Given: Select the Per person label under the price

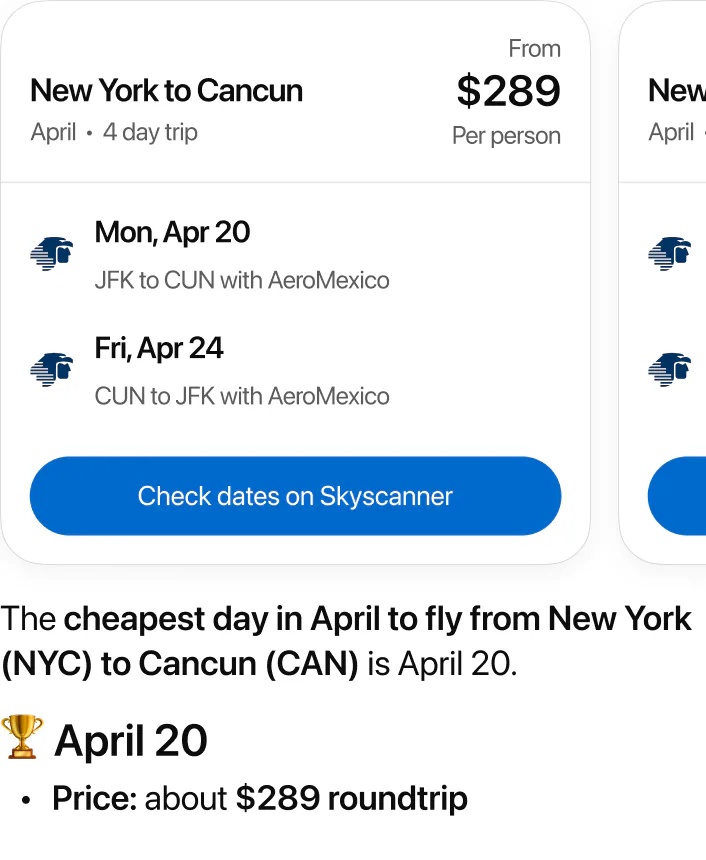Looking at the screenshot, I should click(x=506, y=136).
